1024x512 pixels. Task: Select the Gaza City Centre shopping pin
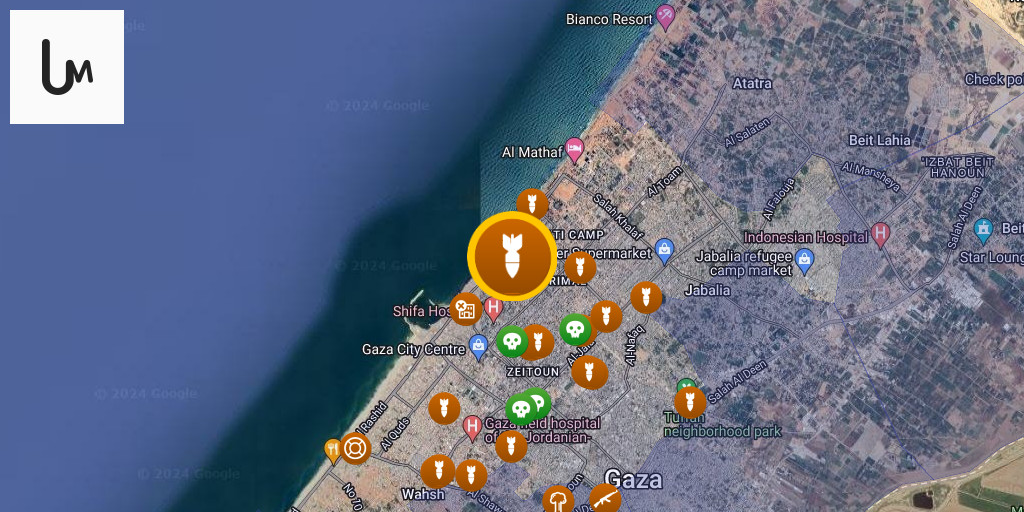(479, 347)
